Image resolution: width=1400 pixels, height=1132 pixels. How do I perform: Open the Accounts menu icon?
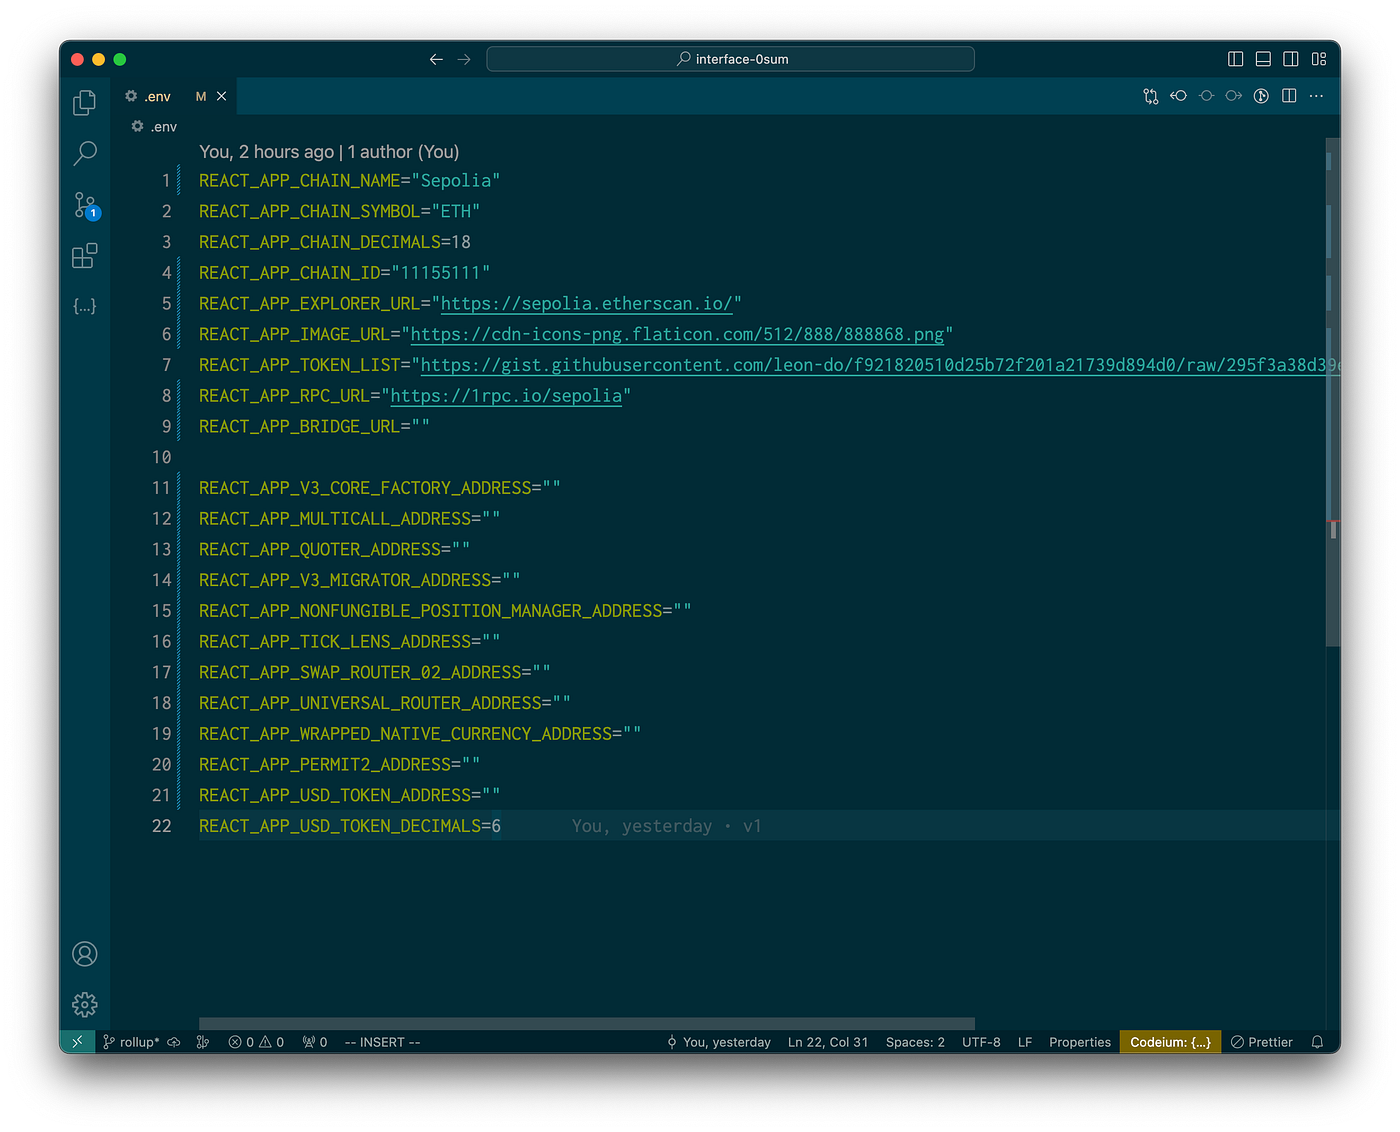tap(85, 954)
